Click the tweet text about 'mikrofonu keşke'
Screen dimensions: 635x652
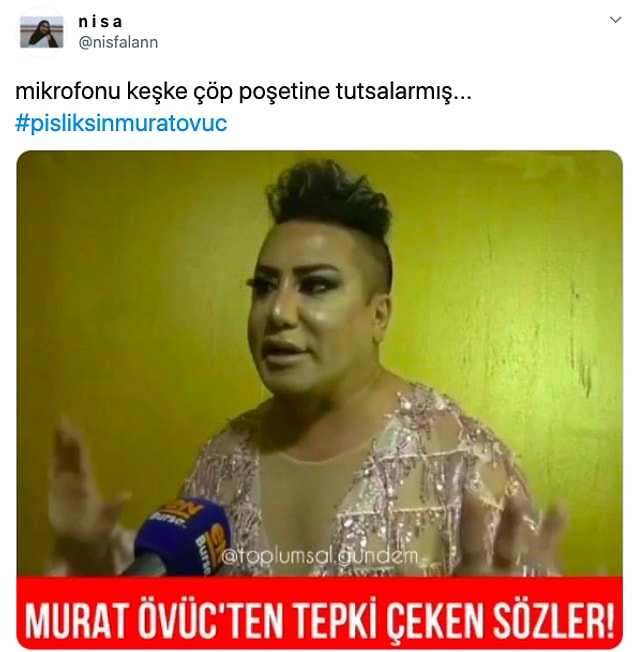click(243, 92)
